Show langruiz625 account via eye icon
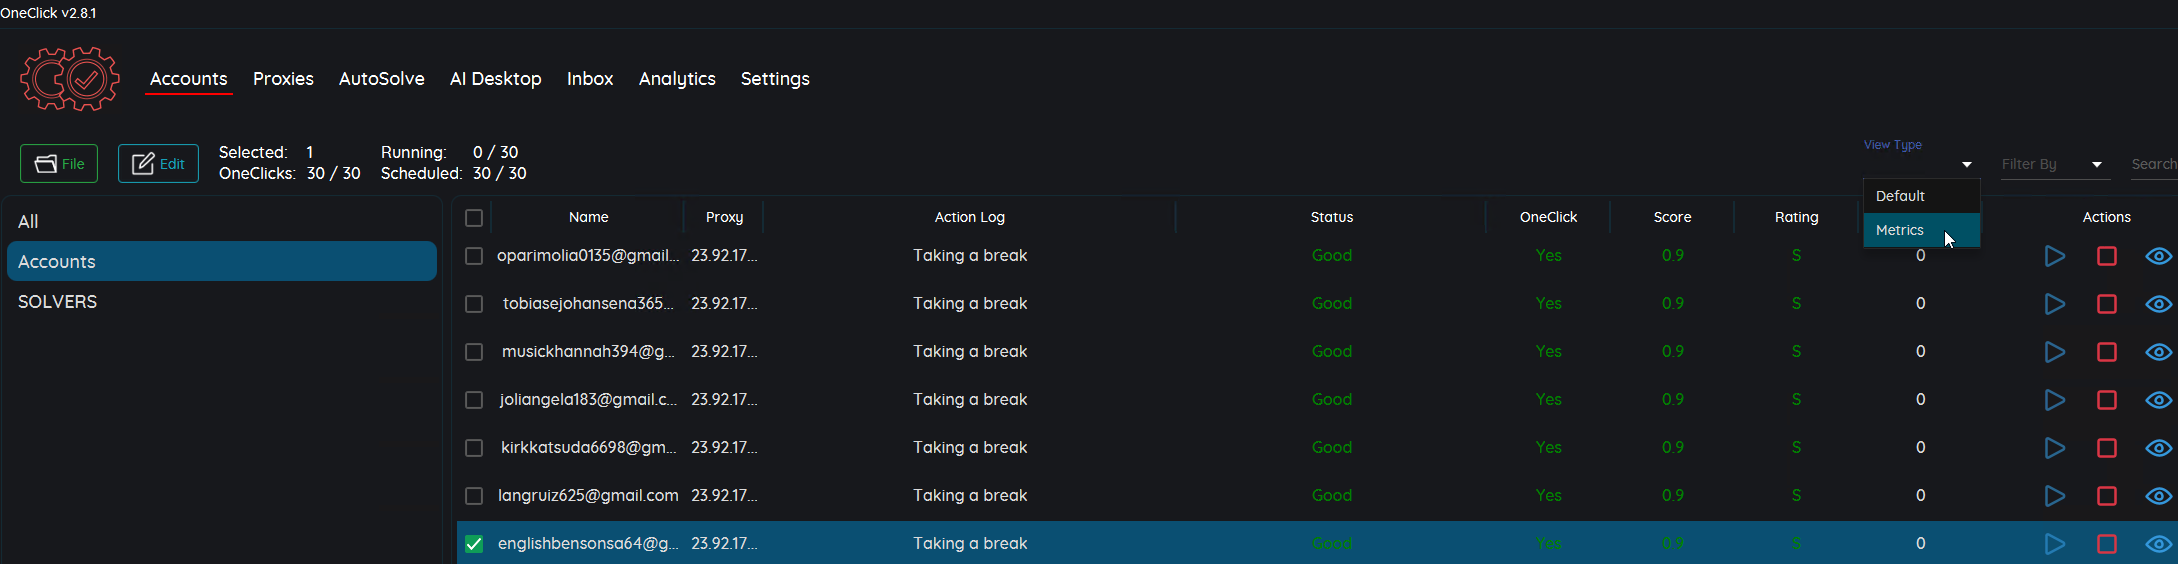This screenshot has height=564, width=2178. [2159, 496]
